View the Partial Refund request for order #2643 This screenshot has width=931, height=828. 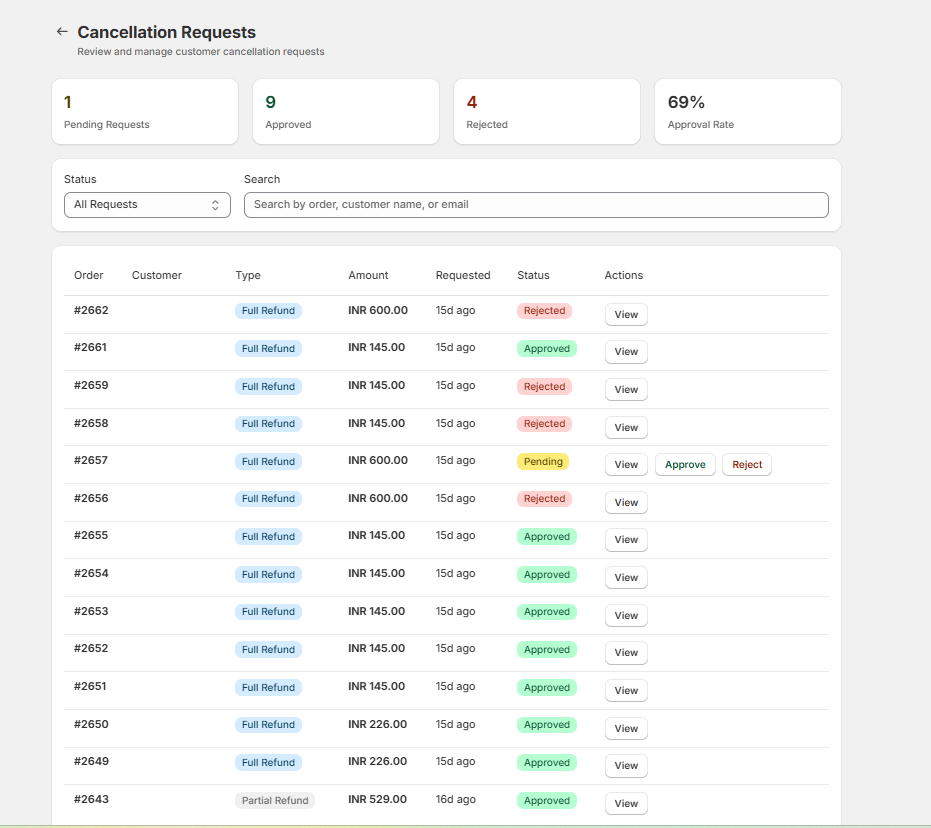click(x=625, y=803)
